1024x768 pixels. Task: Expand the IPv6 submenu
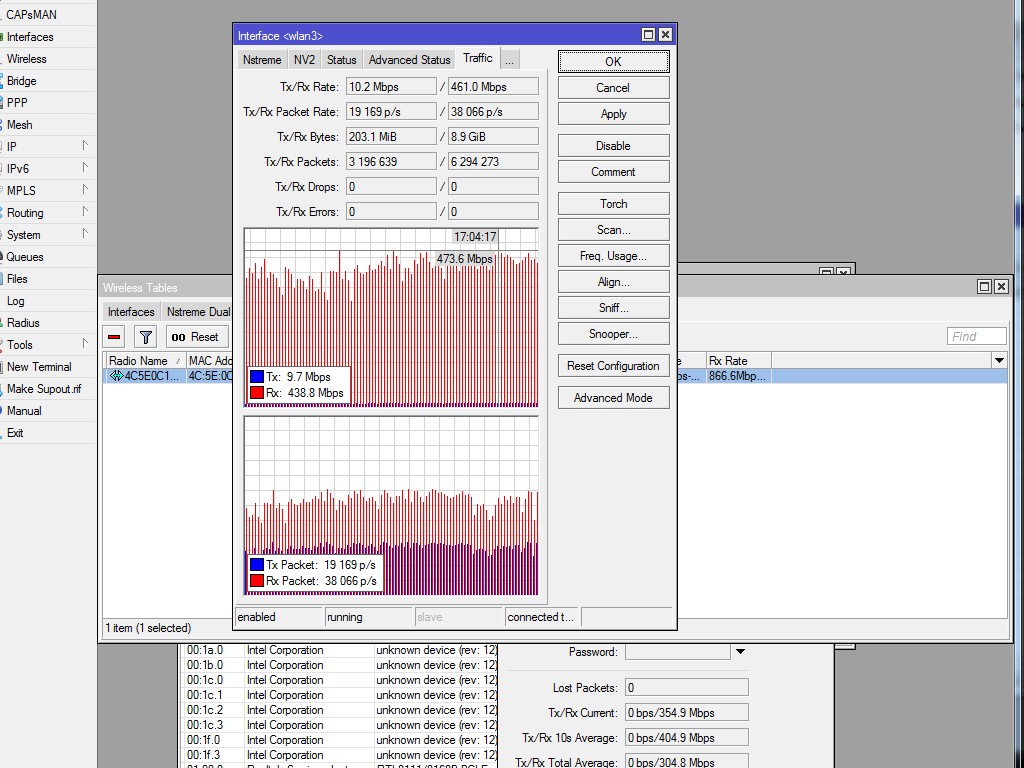[85, 168]
